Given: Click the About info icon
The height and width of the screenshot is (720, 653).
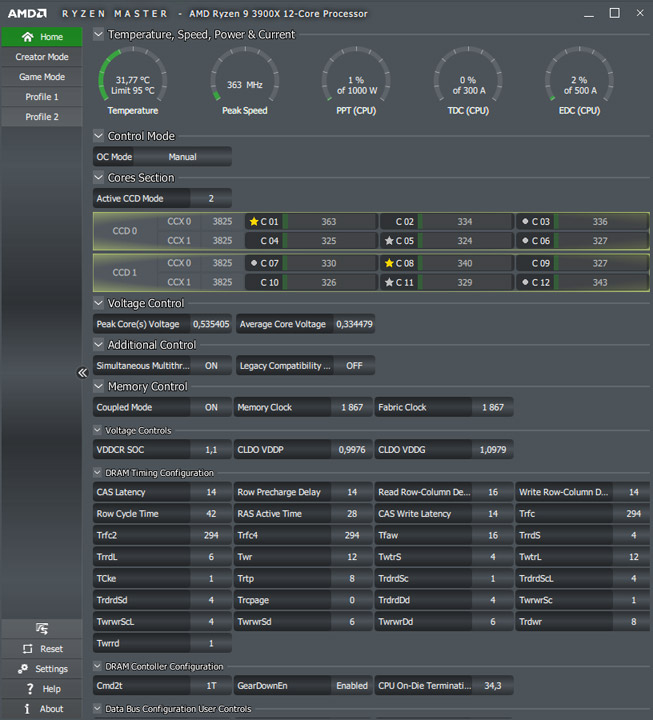Looking at the screenshot, I should [x=27, y=709].
